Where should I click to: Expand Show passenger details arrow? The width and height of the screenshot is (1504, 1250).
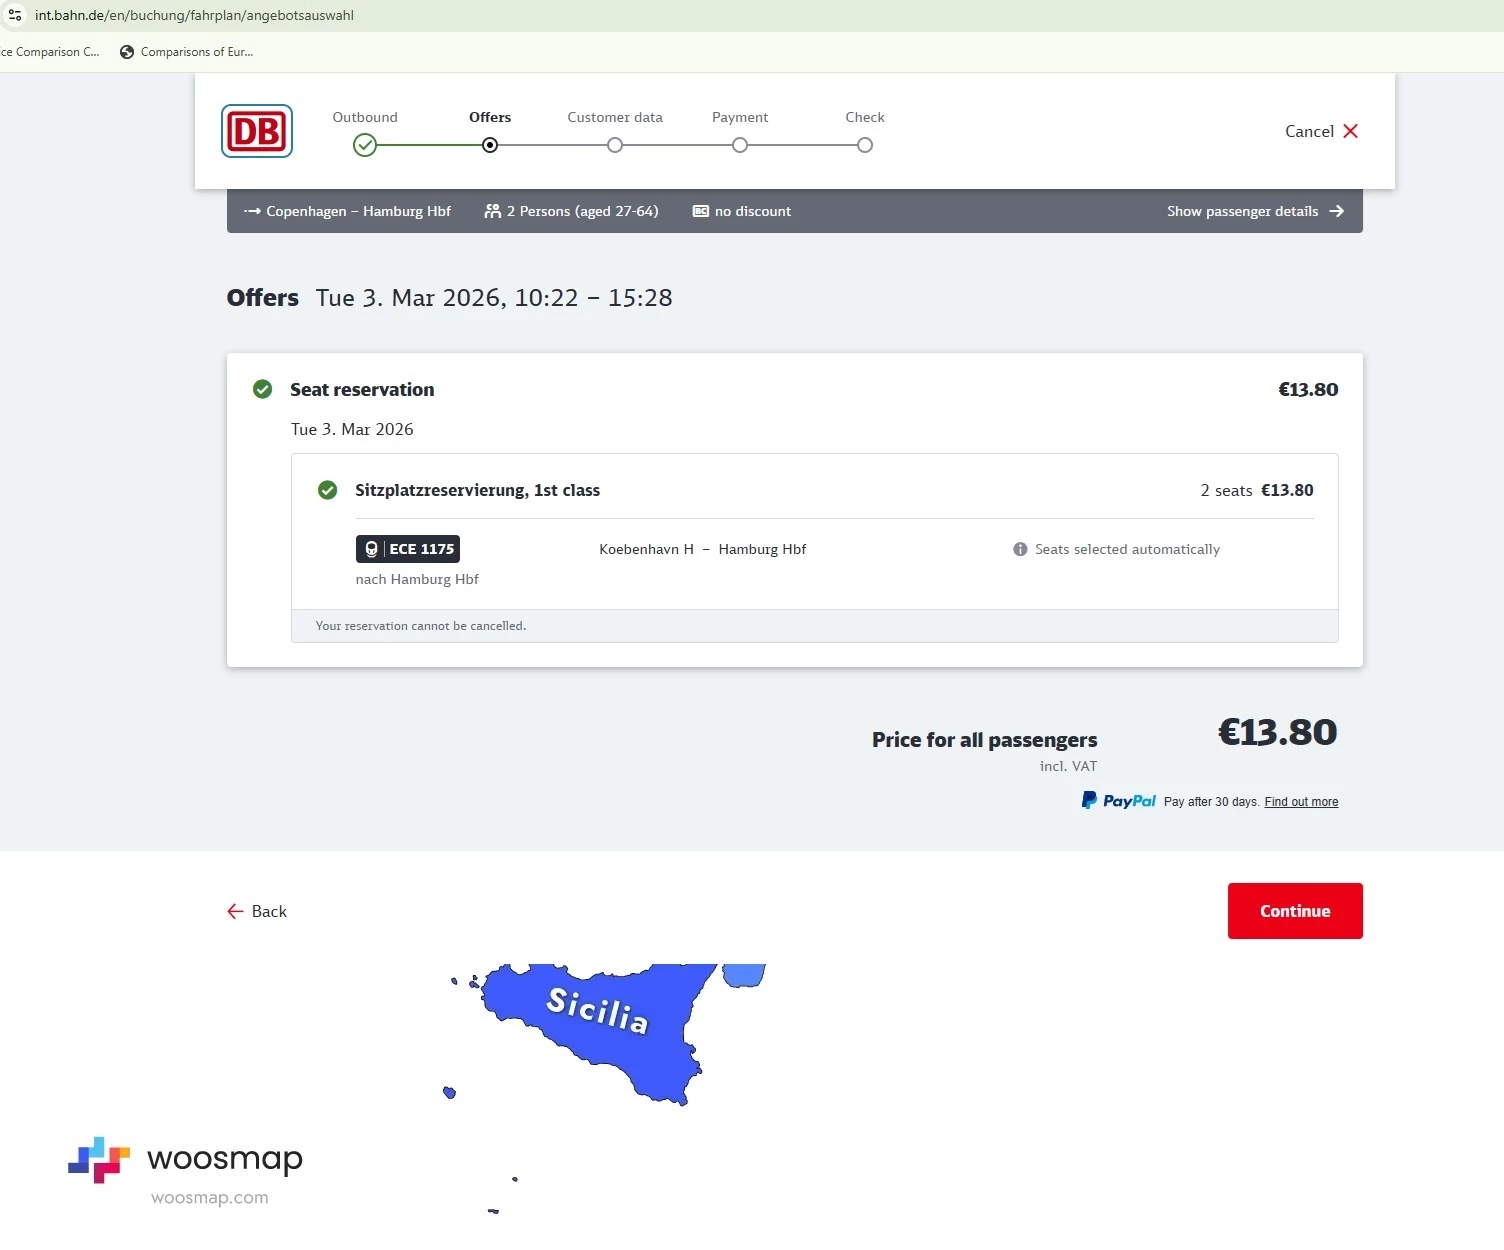(1336, 211)
